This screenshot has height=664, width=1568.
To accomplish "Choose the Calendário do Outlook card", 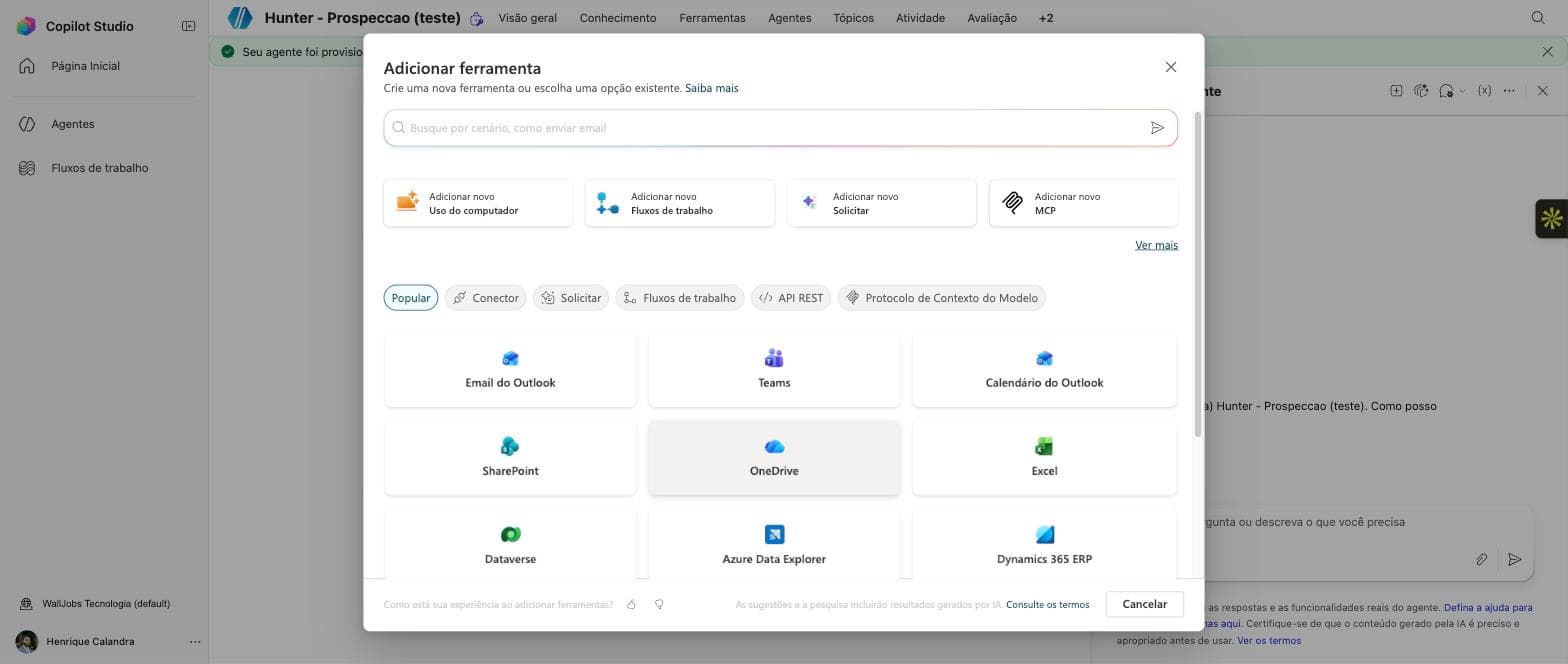I will pos(1044,370).
